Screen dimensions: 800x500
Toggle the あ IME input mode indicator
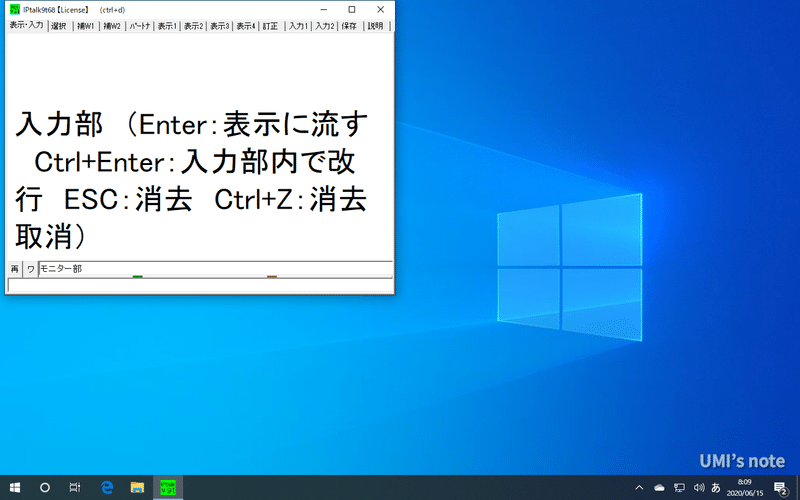point(716,488)
